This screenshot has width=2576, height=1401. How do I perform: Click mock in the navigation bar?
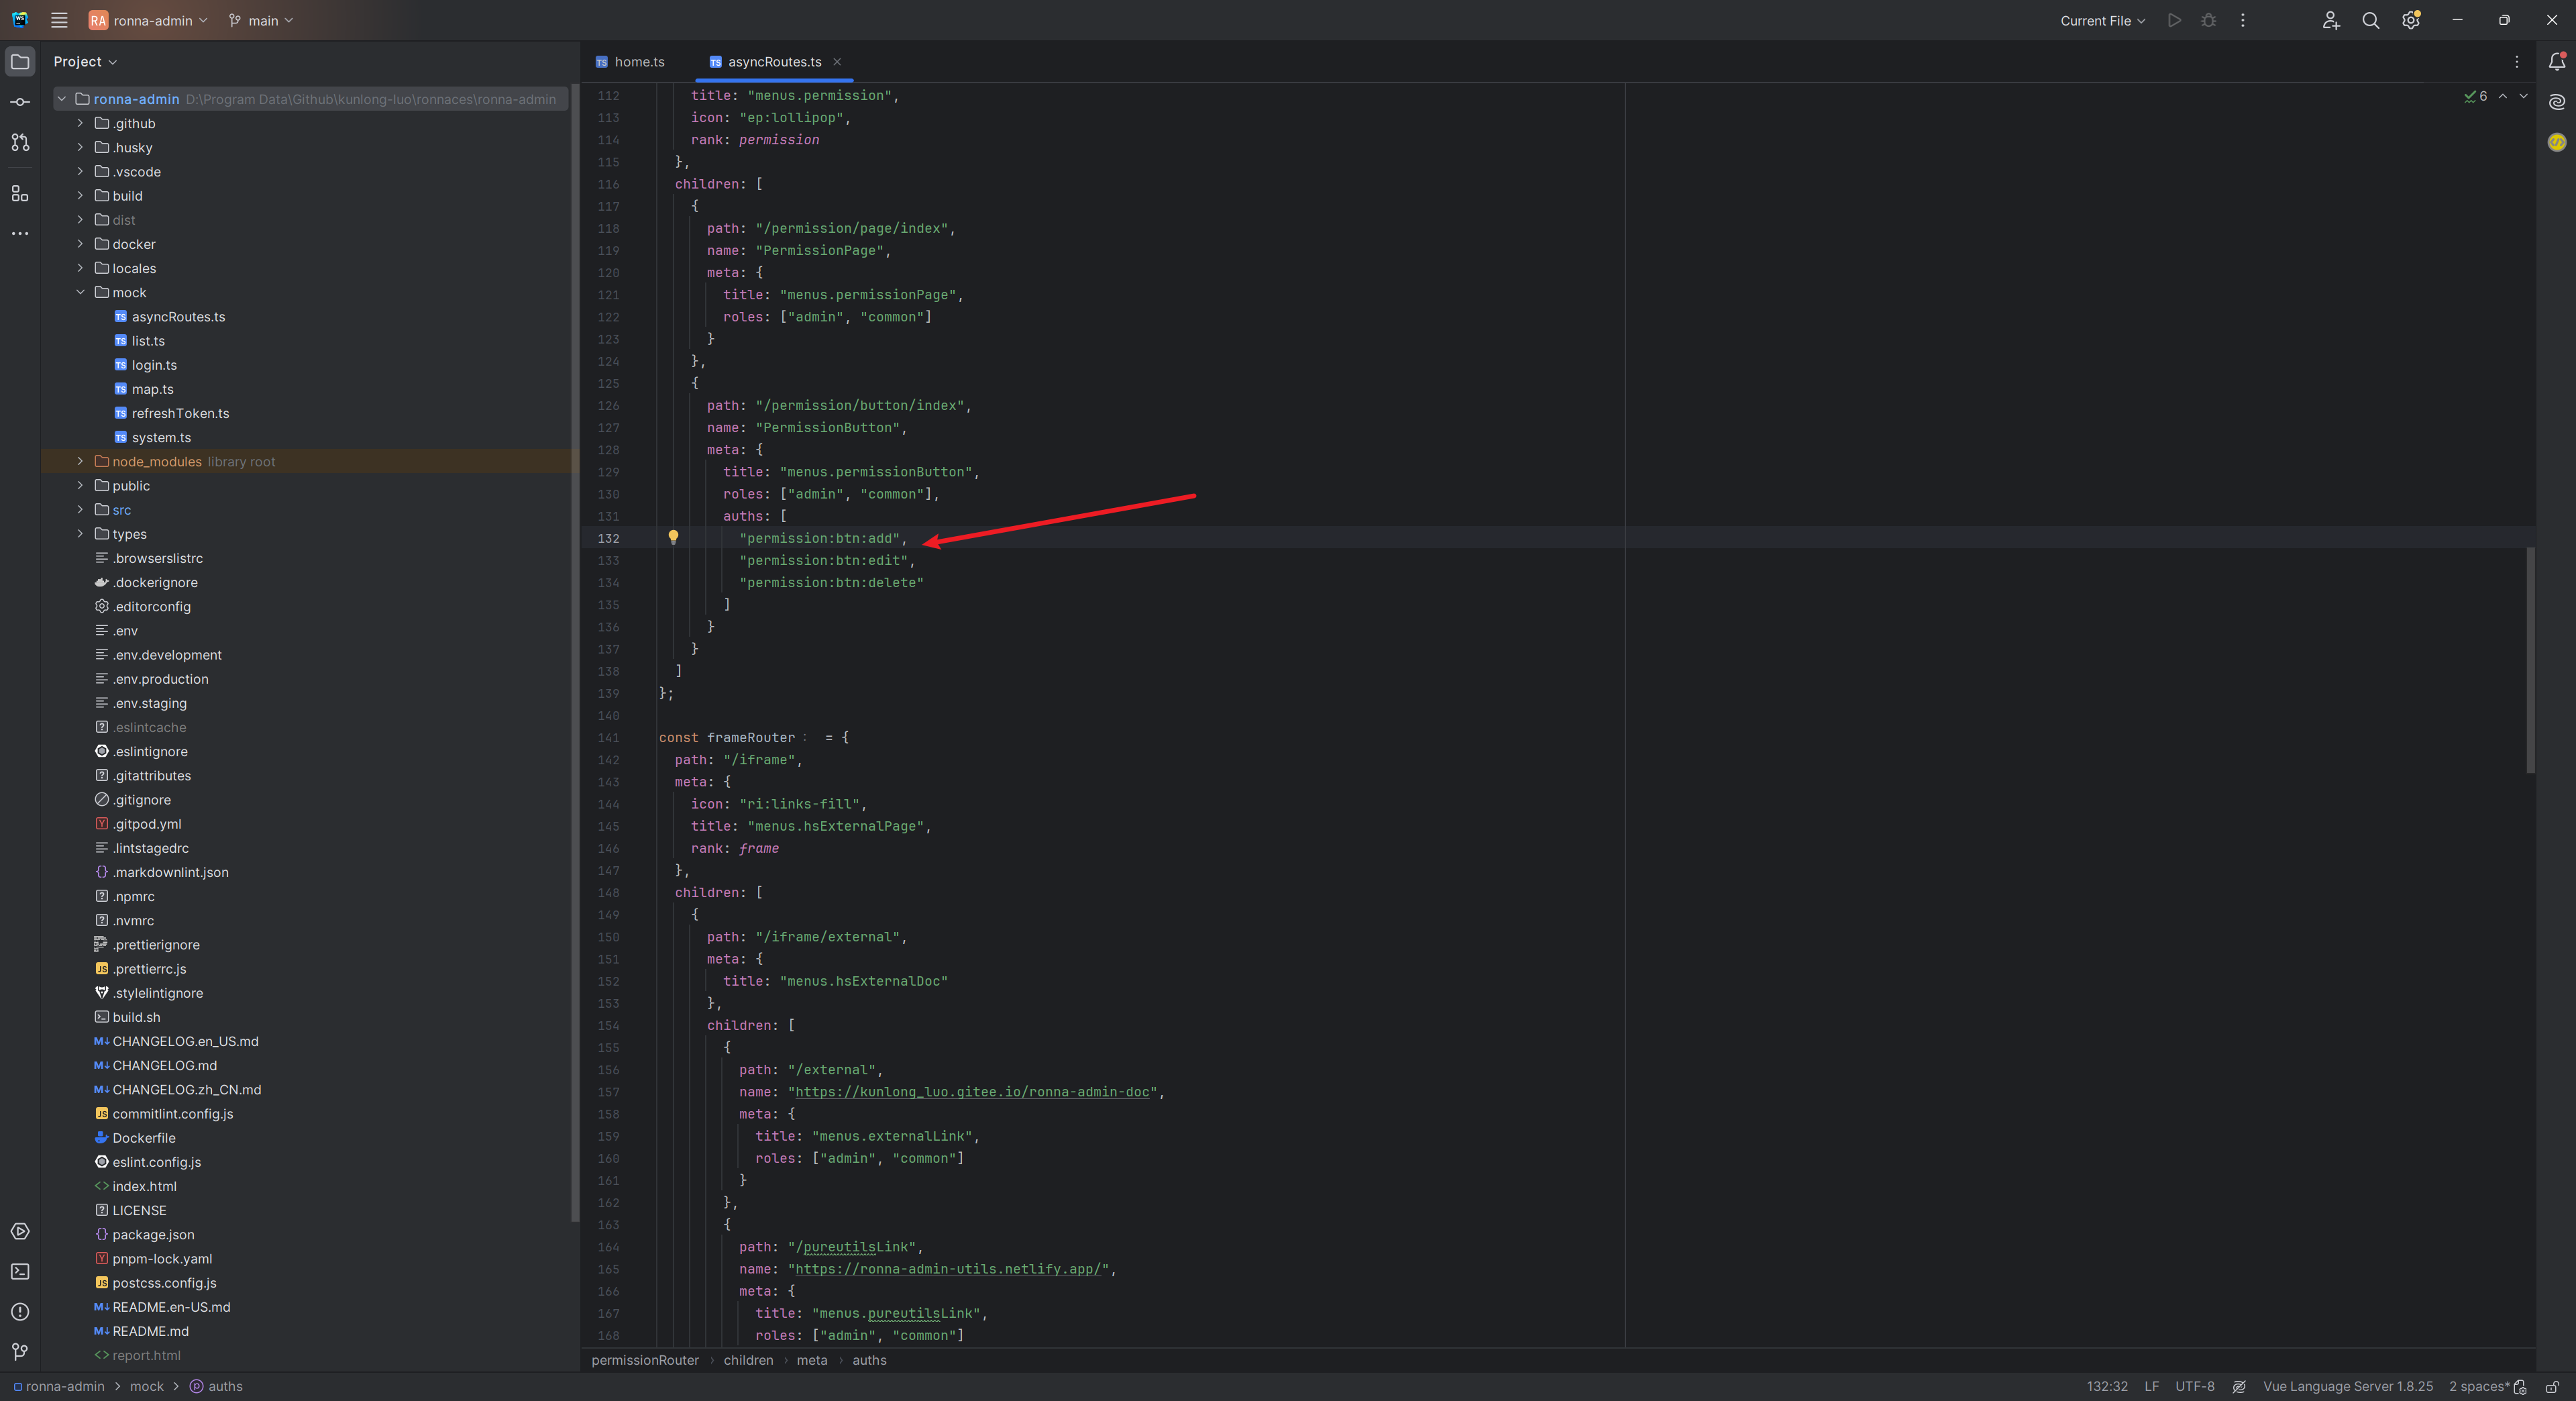point(147,1387)
